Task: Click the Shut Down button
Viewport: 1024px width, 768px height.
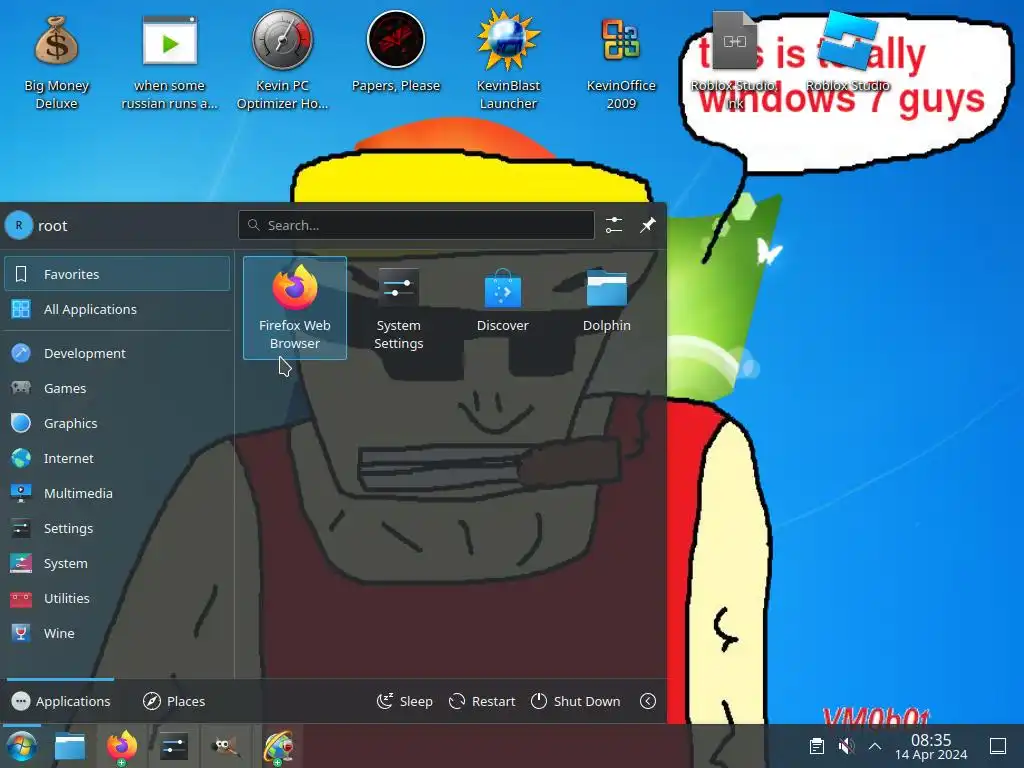Action: [x=575, y=701]
